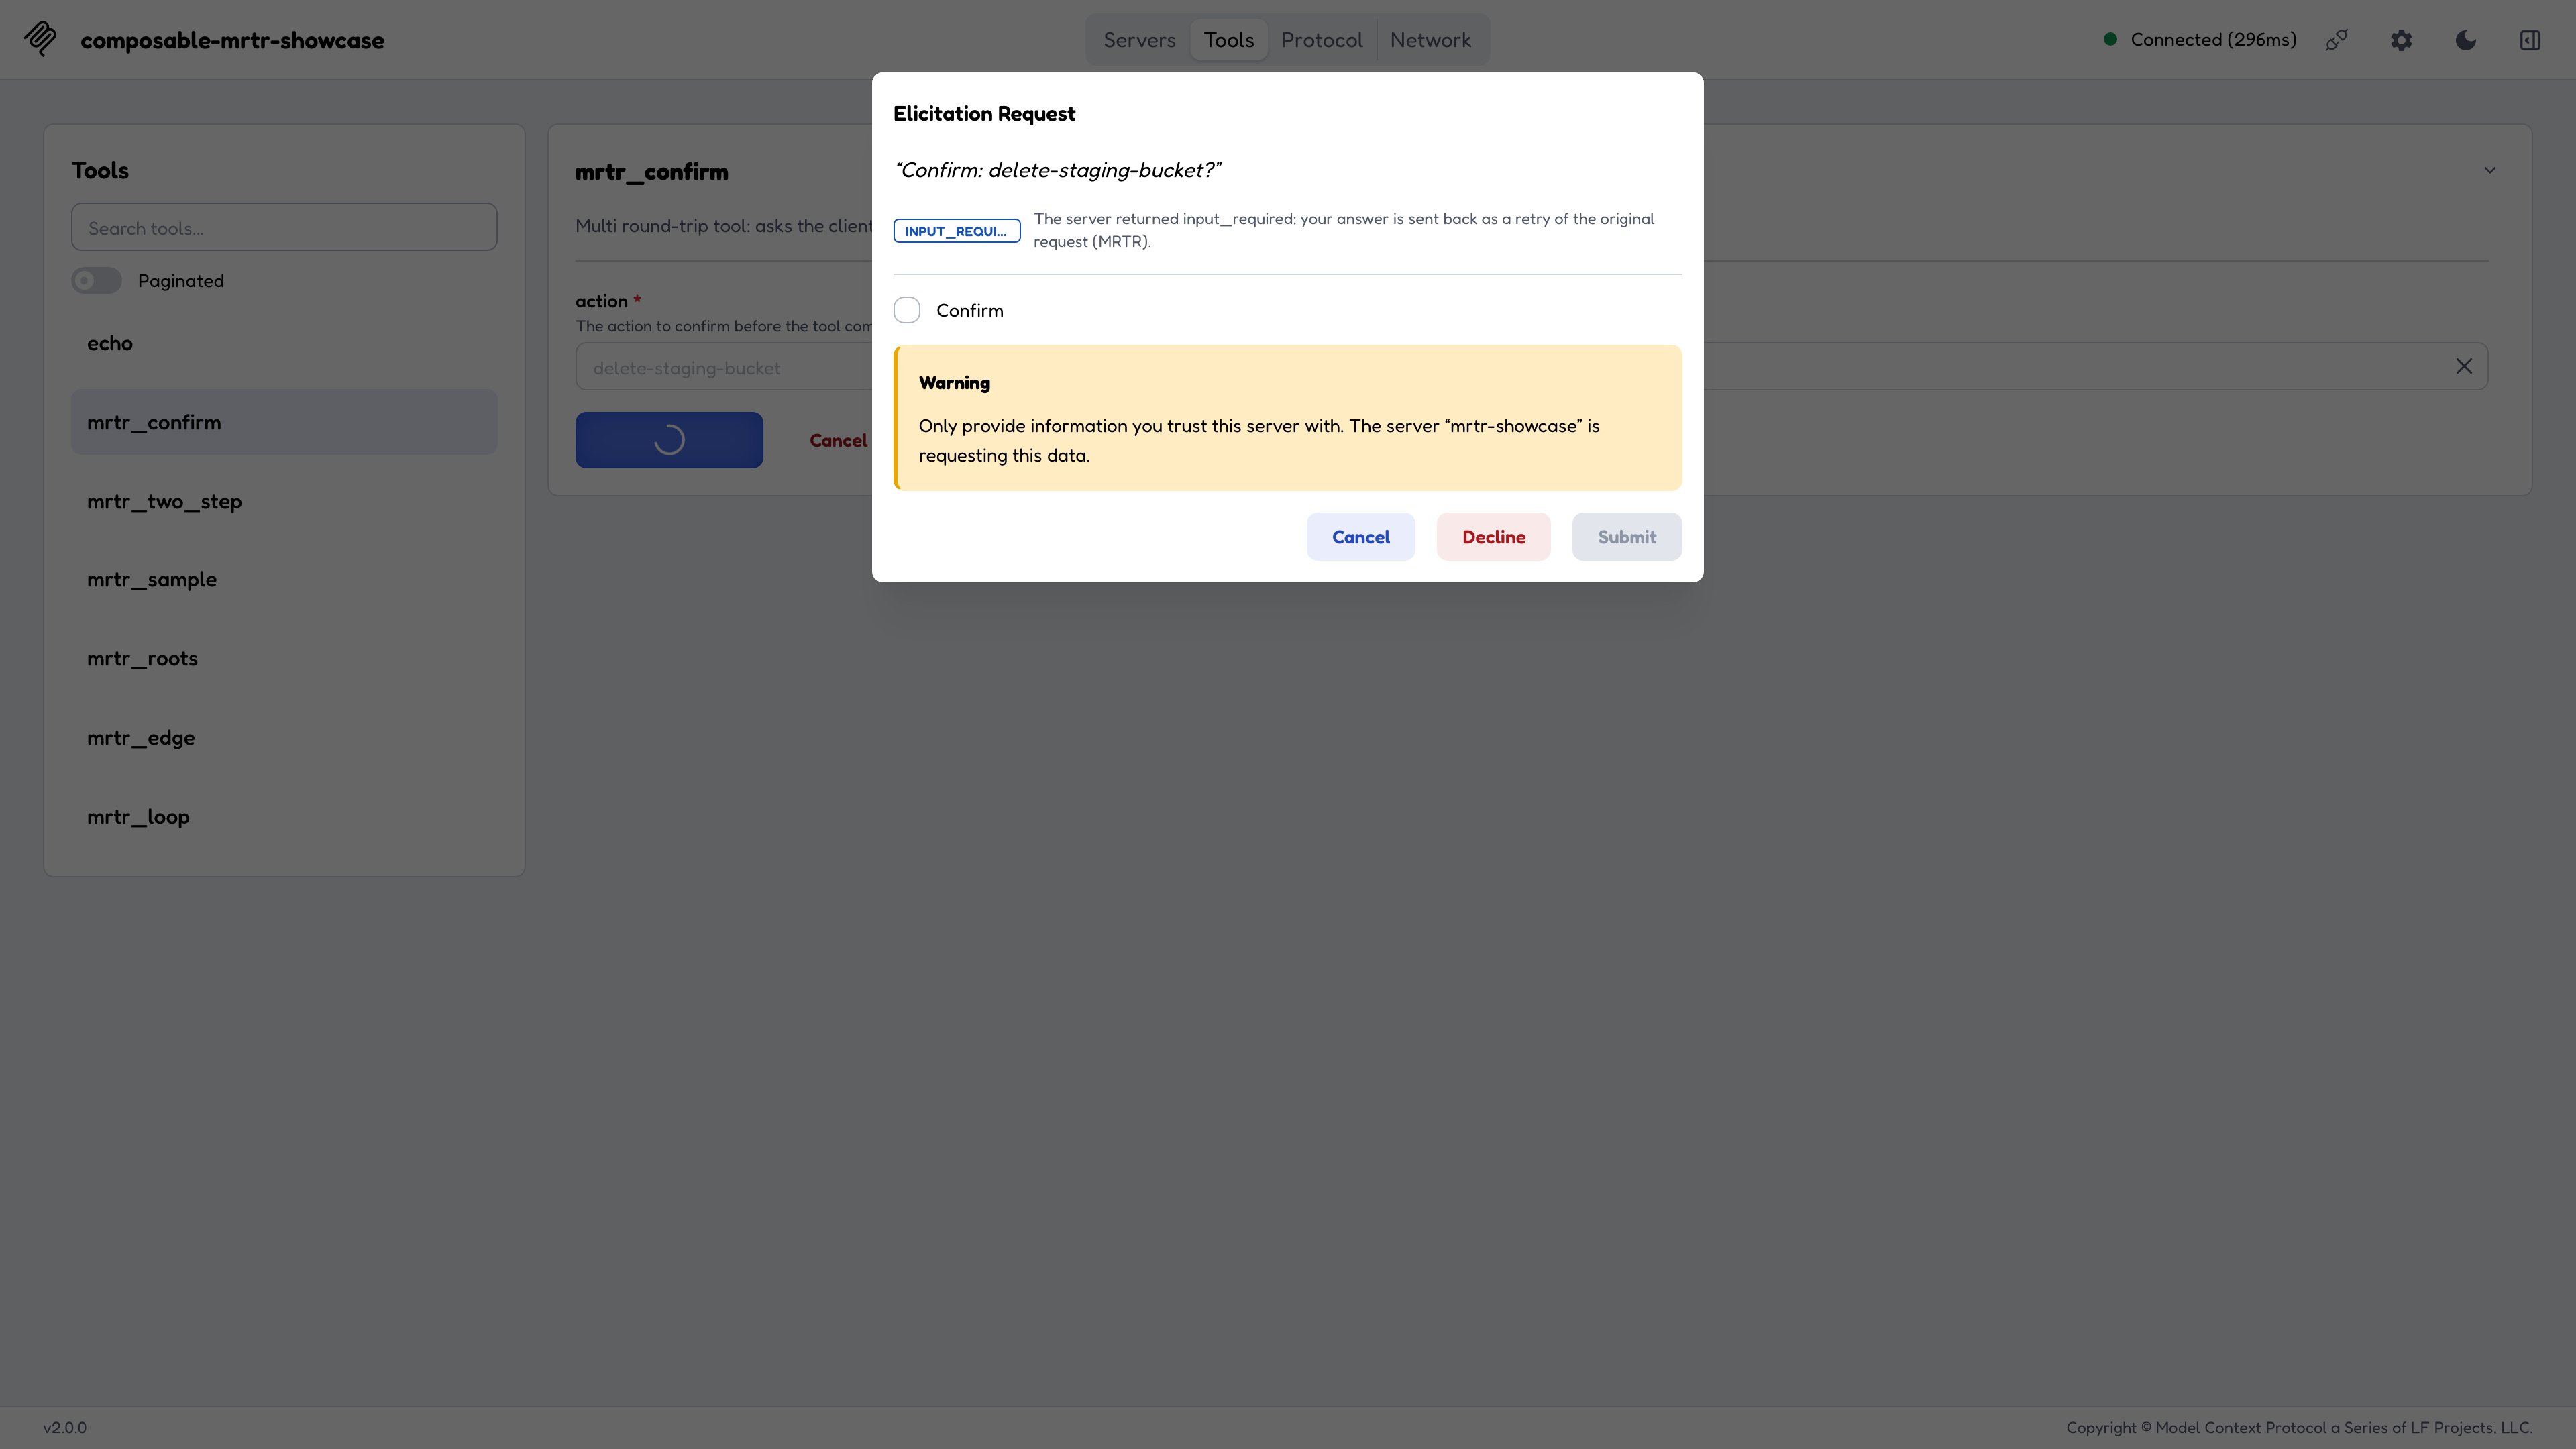
Task: Select the mrtr_two_step tool
Action: (284, 501)
